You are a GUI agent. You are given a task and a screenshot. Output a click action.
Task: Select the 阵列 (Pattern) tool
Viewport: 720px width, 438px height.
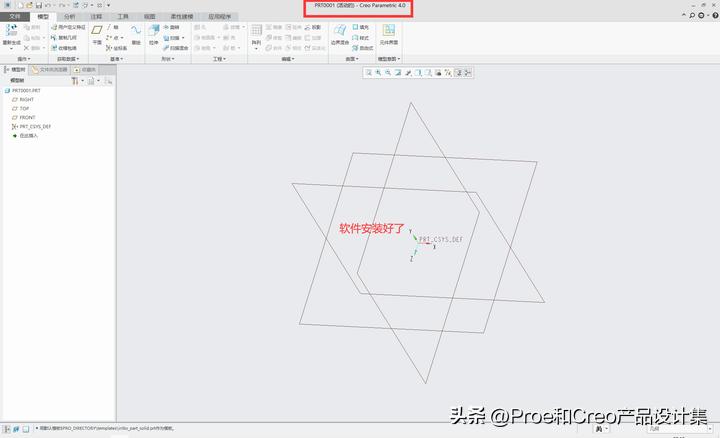click(256, 34)
